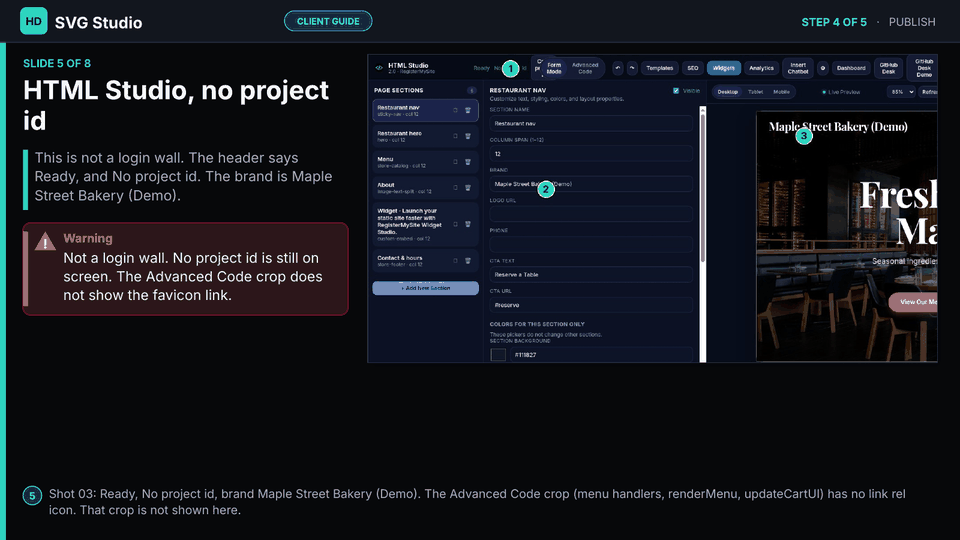Click the Logo URL input field
This screenshot has height=540, width=960.
coord(591,214)
